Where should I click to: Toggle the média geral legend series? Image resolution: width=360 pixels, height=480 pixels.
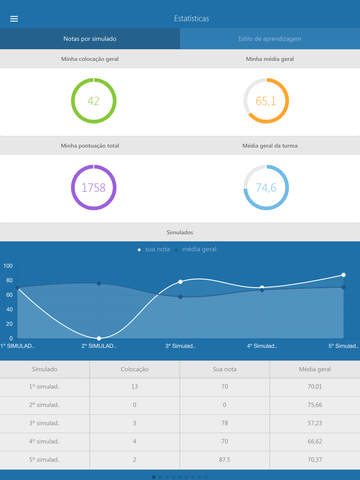tap(196, 249)
